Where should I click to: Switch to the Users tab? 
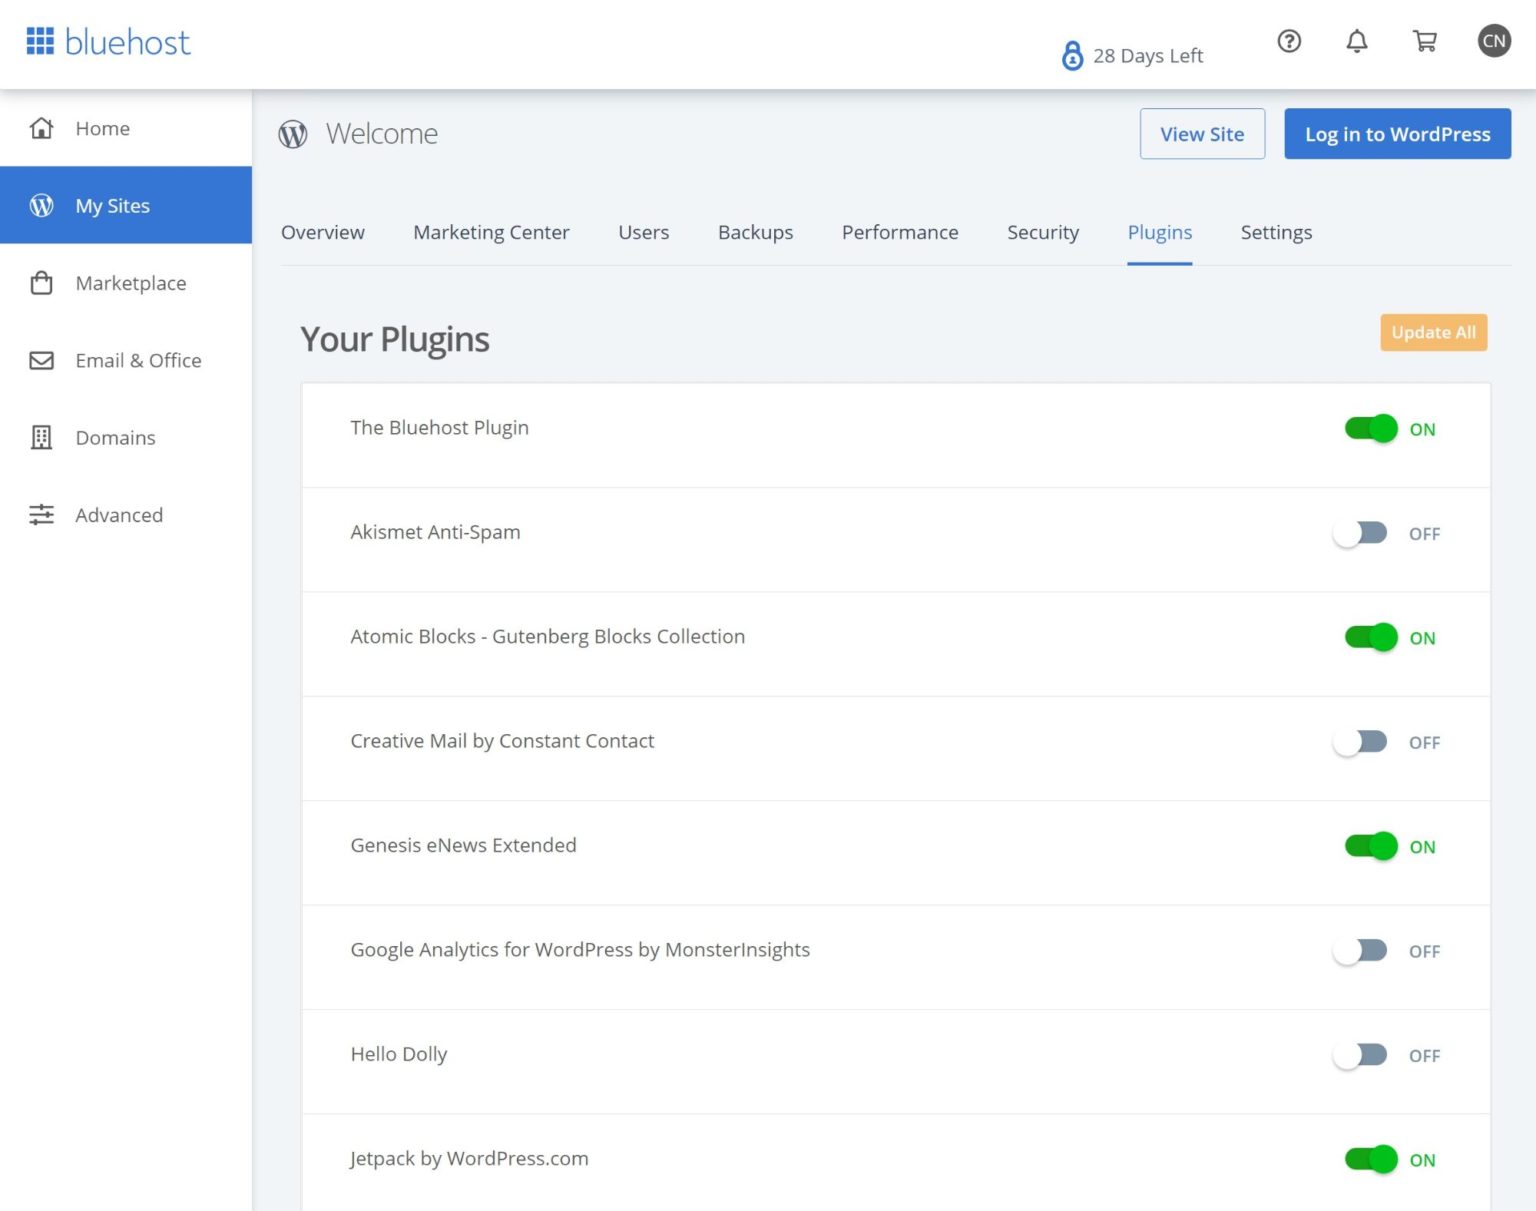coord(643,232)
